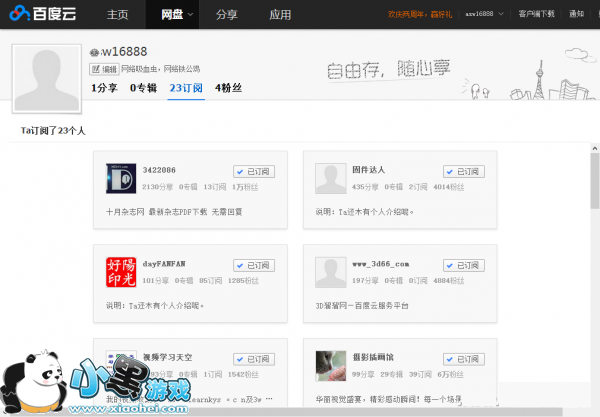Toggle 已订阅 for 摄影插画馆

pos(464,359)
